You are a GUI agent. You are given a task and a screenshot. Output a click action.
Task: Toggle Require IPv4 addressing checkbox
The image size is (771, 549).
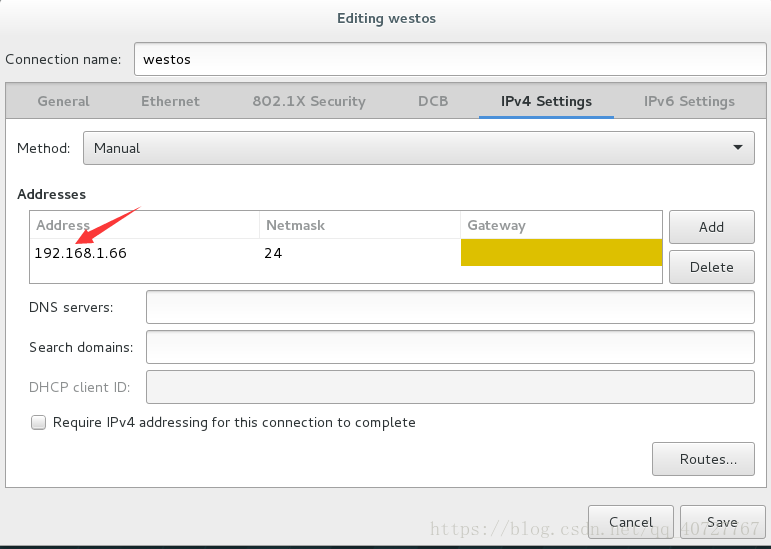pyautogui.click(x=38, y=423)
